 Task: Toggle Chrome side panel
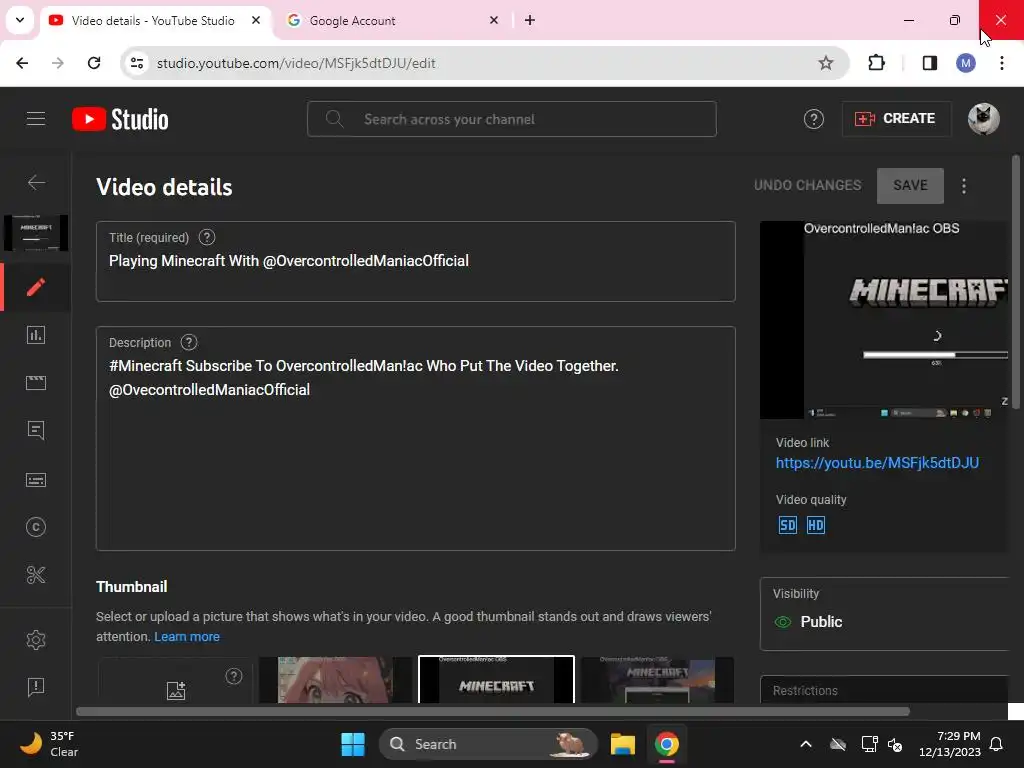pyautogui.click(x=929, y=63)
